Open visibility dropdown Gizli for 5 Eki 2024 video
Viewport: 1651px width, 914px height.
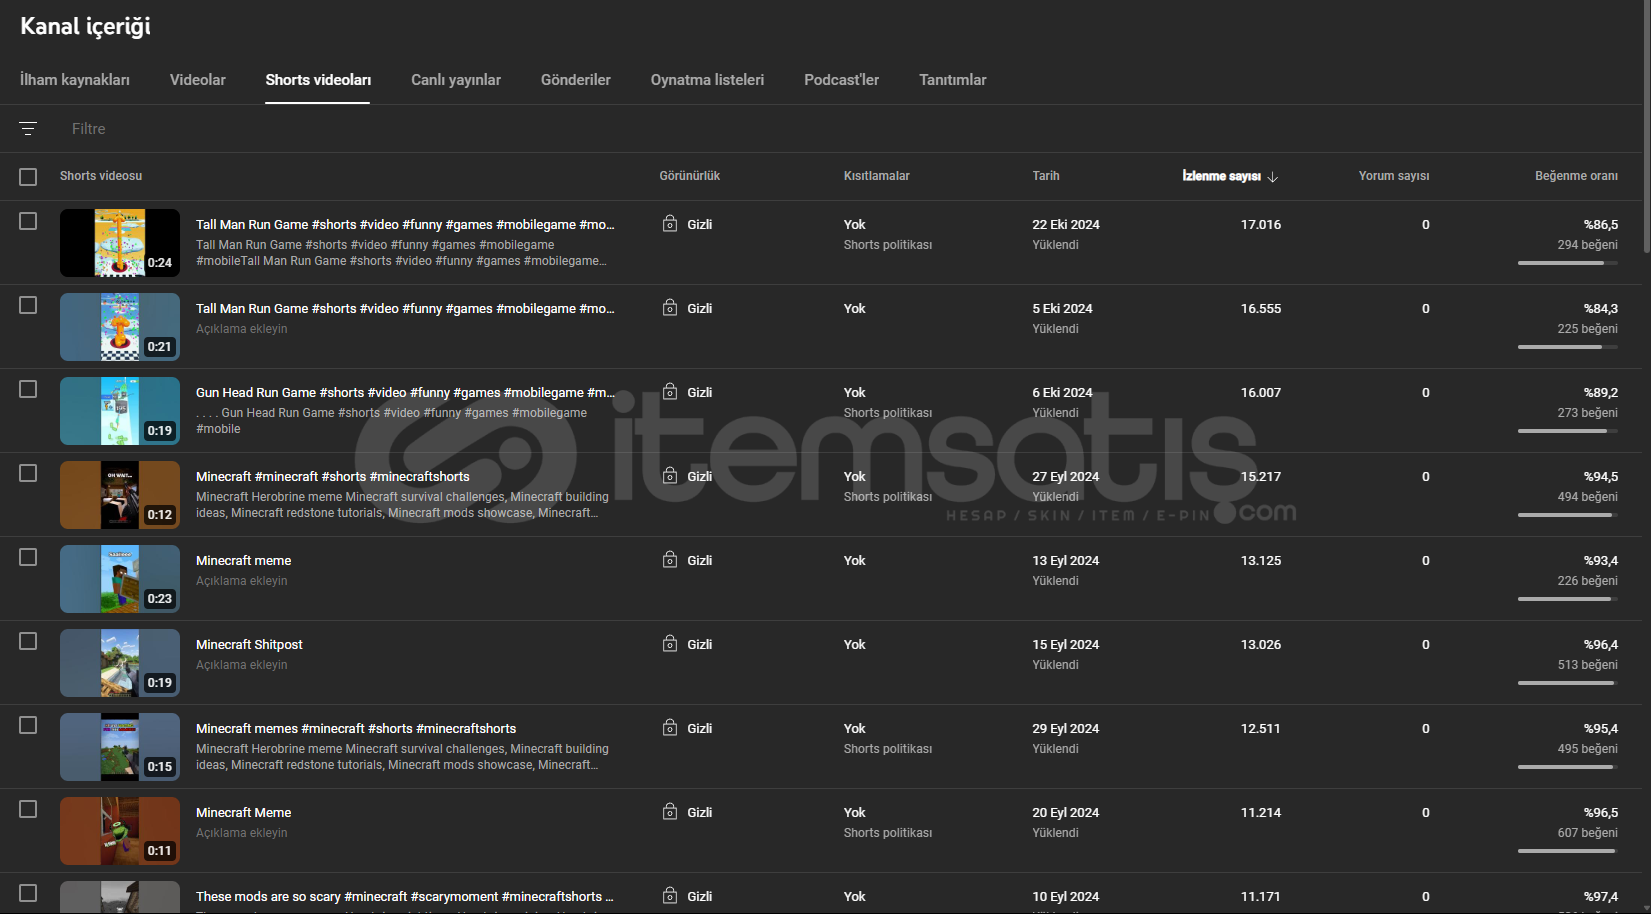tap(699, 309)
